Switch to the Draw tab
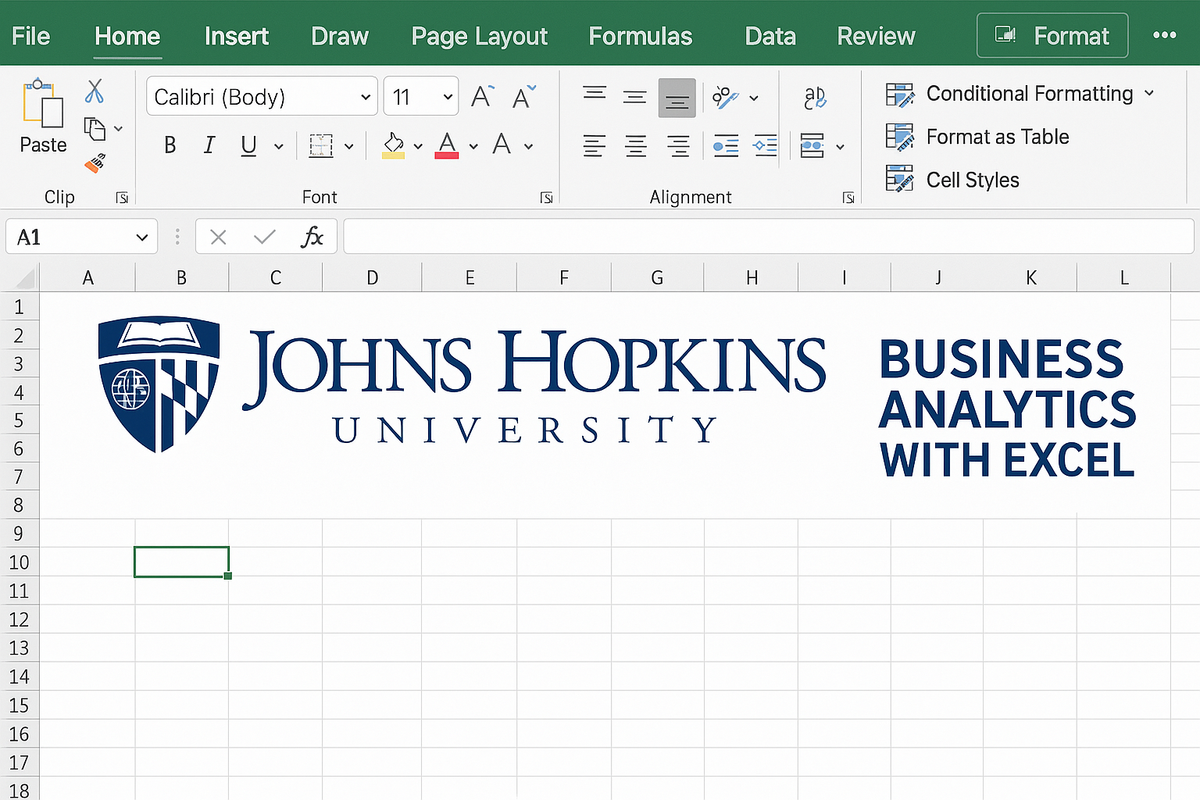 (x=340, y=36)
